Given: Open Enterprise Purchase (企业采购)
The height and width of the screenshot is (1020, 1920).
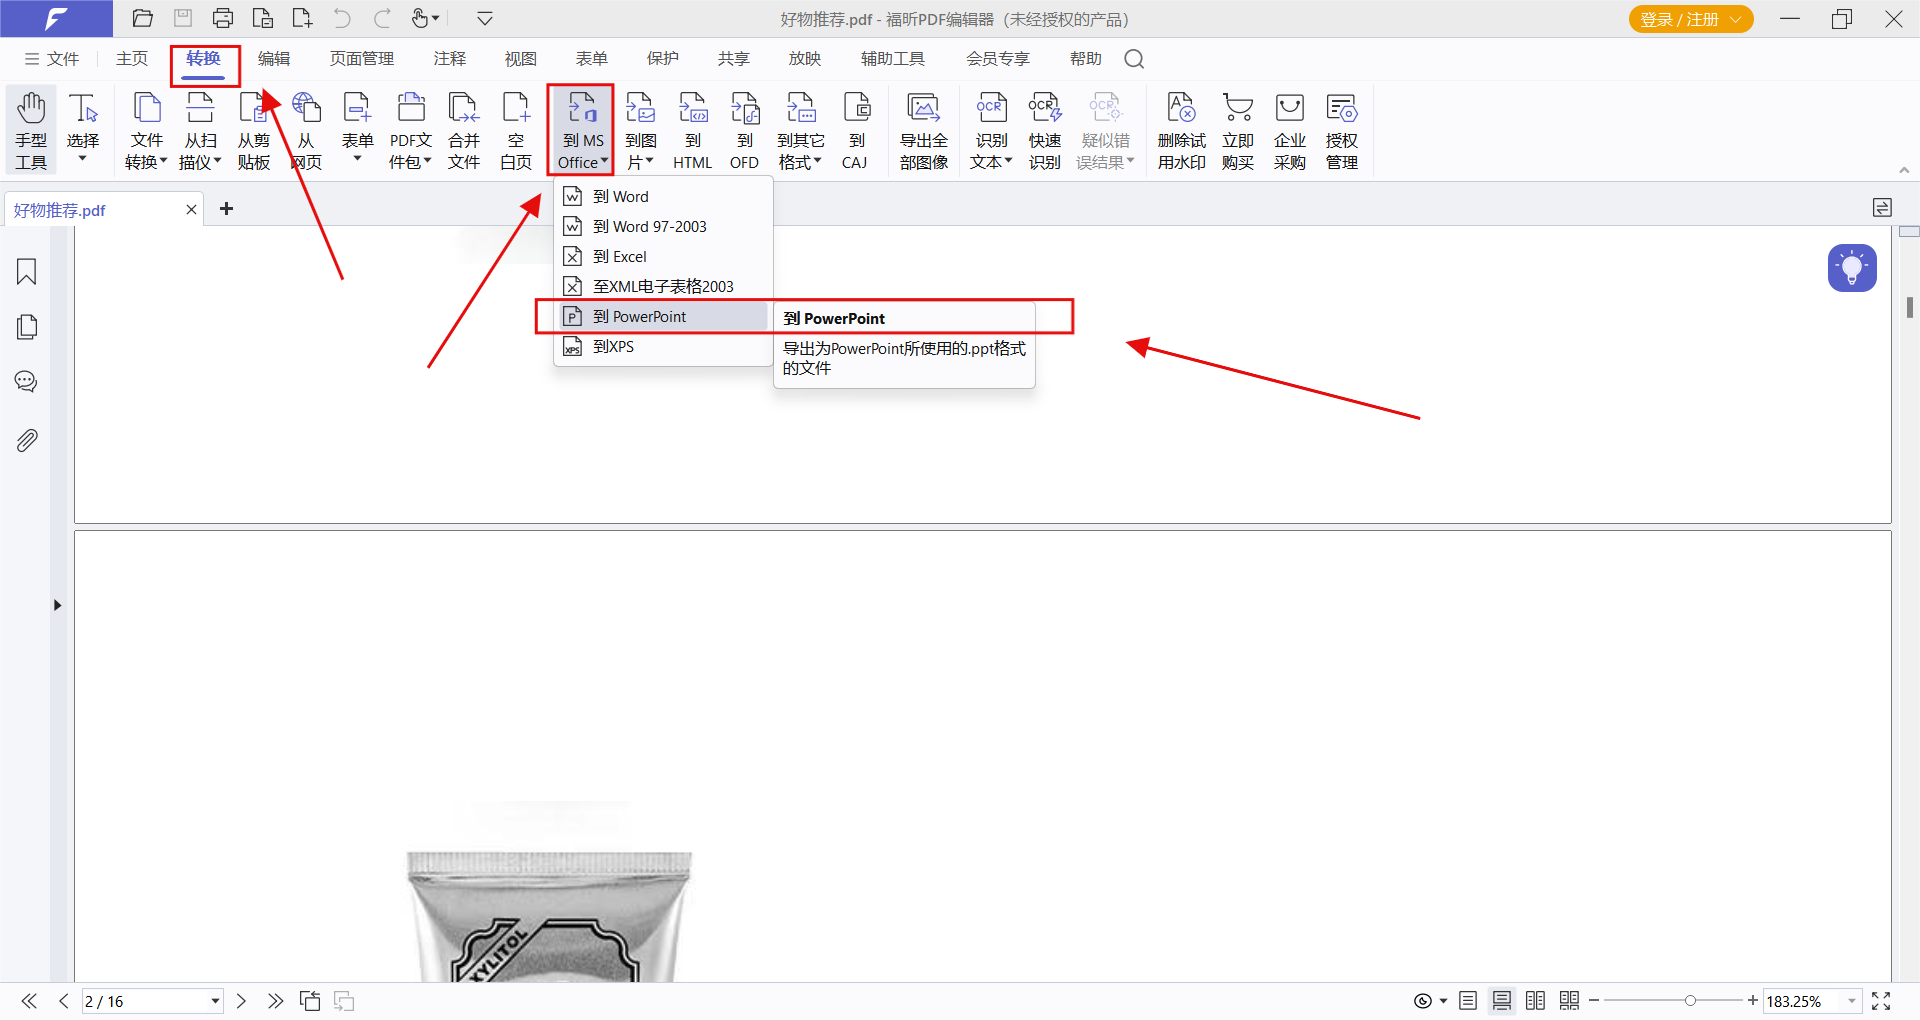Looking at the screenshot, I should pos(1289,131).
